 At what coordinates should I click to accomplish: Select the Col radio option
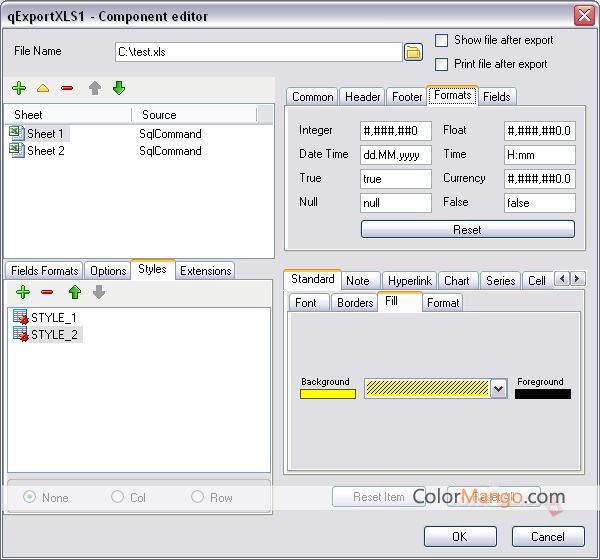(117, 497)
